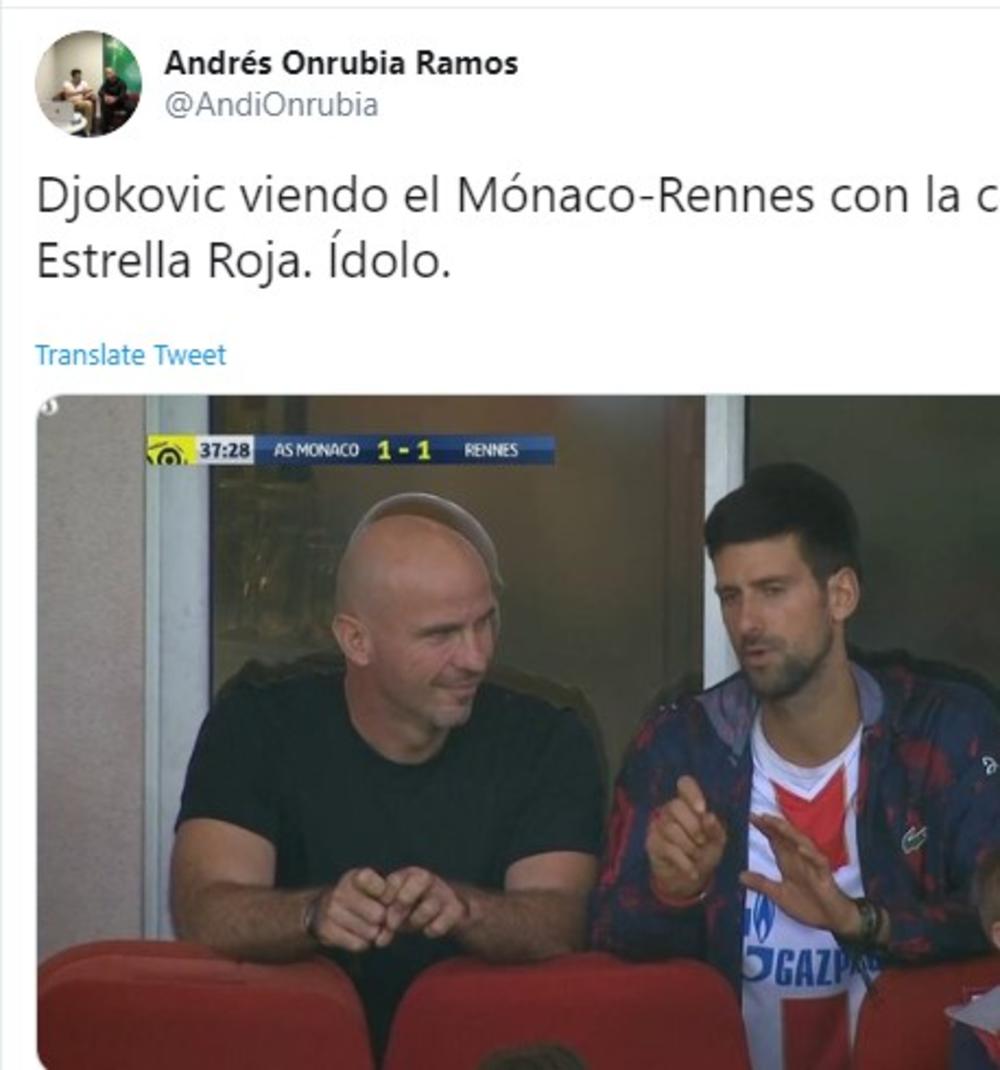
Task: Open the @AndiOnrubia handle link
Action: pyautogui.click(x=272, y=105)
